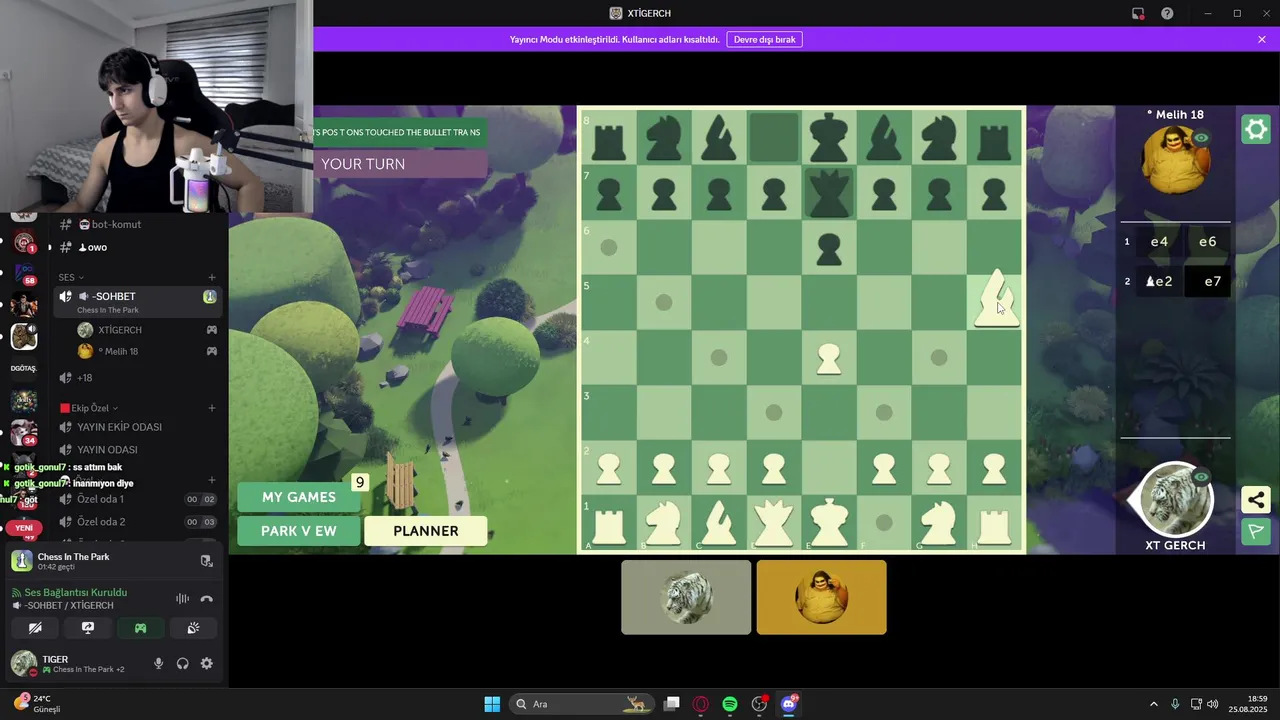Viewport: 1280px width, 720px height.
Task: Click the black queen on e7
Action: click(x=828, y=192)
